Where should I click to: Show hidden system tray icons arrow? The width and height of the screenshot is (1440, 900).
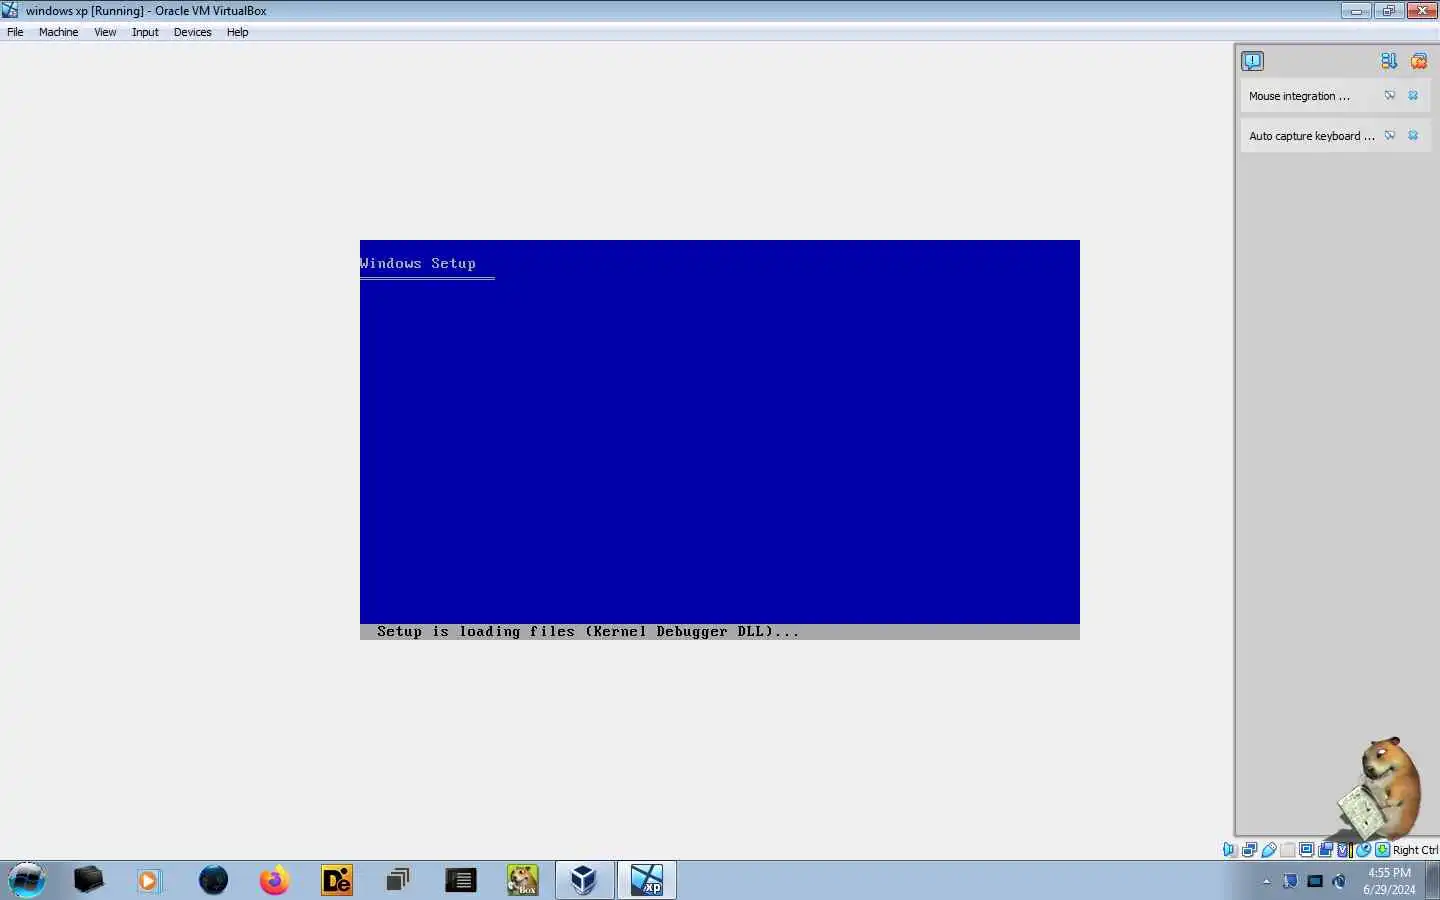coord(1266,881)
